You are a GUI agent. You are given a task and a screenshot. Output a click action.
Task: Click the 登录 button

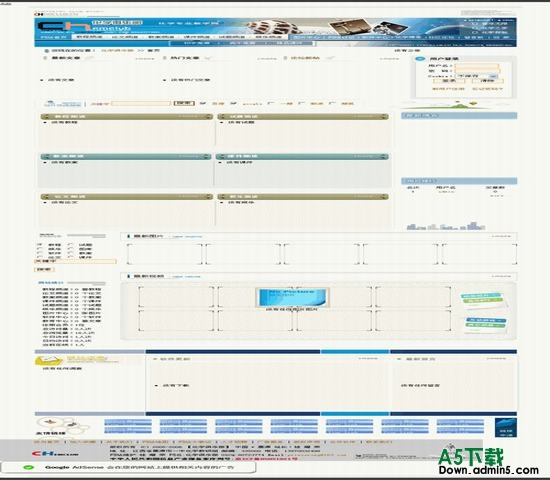point(449,81)
